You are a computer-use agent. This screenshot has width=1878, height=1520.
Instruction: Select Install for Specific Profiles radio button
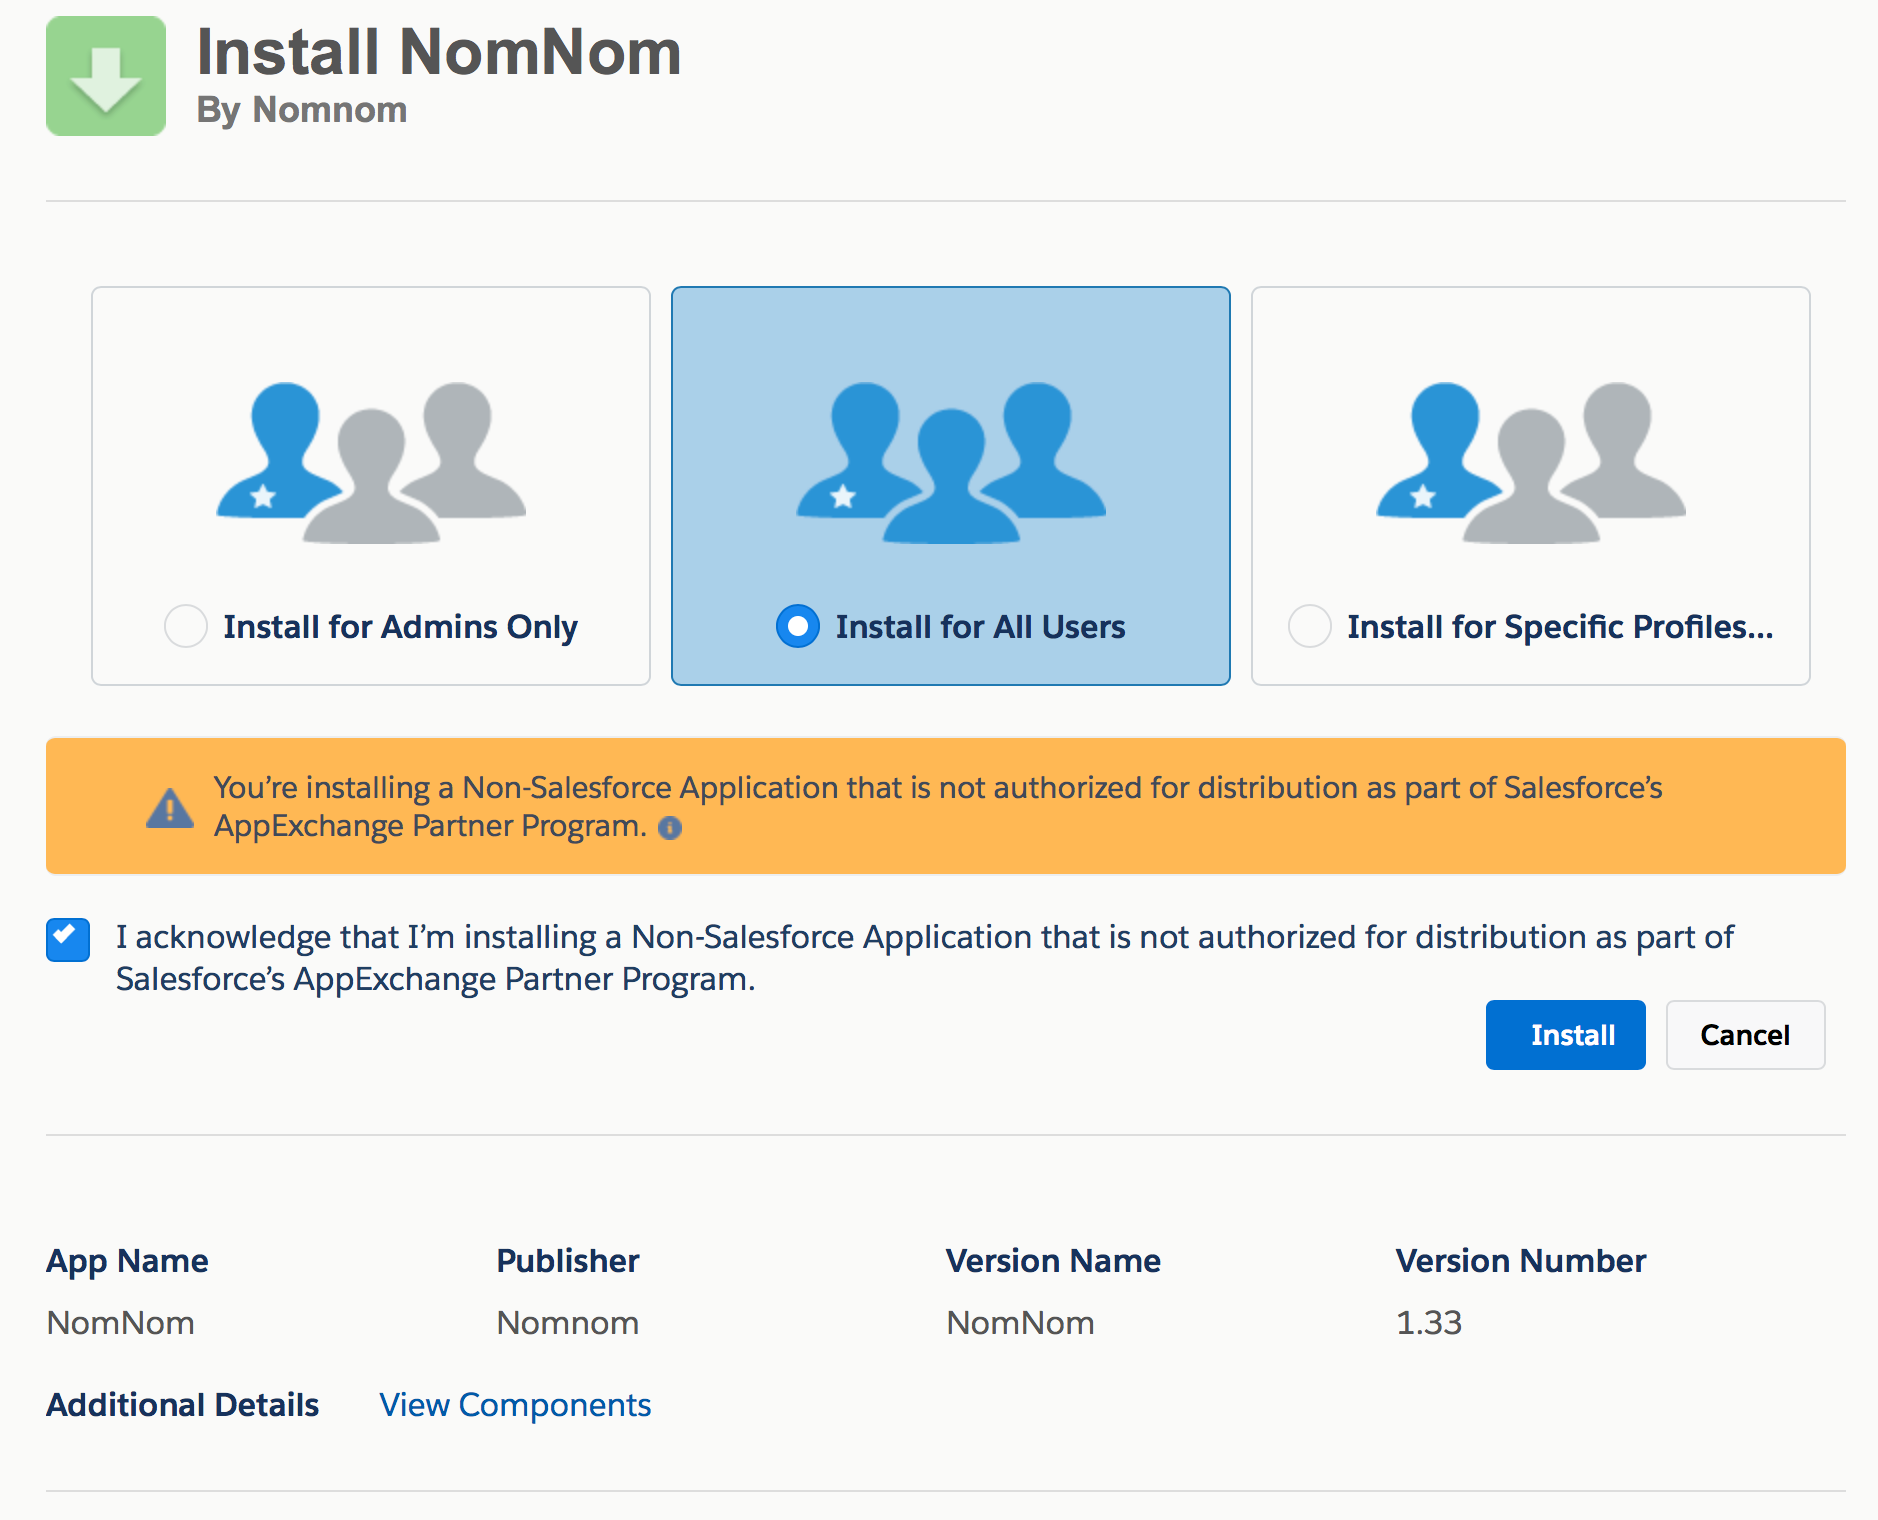coord(1310,626)
